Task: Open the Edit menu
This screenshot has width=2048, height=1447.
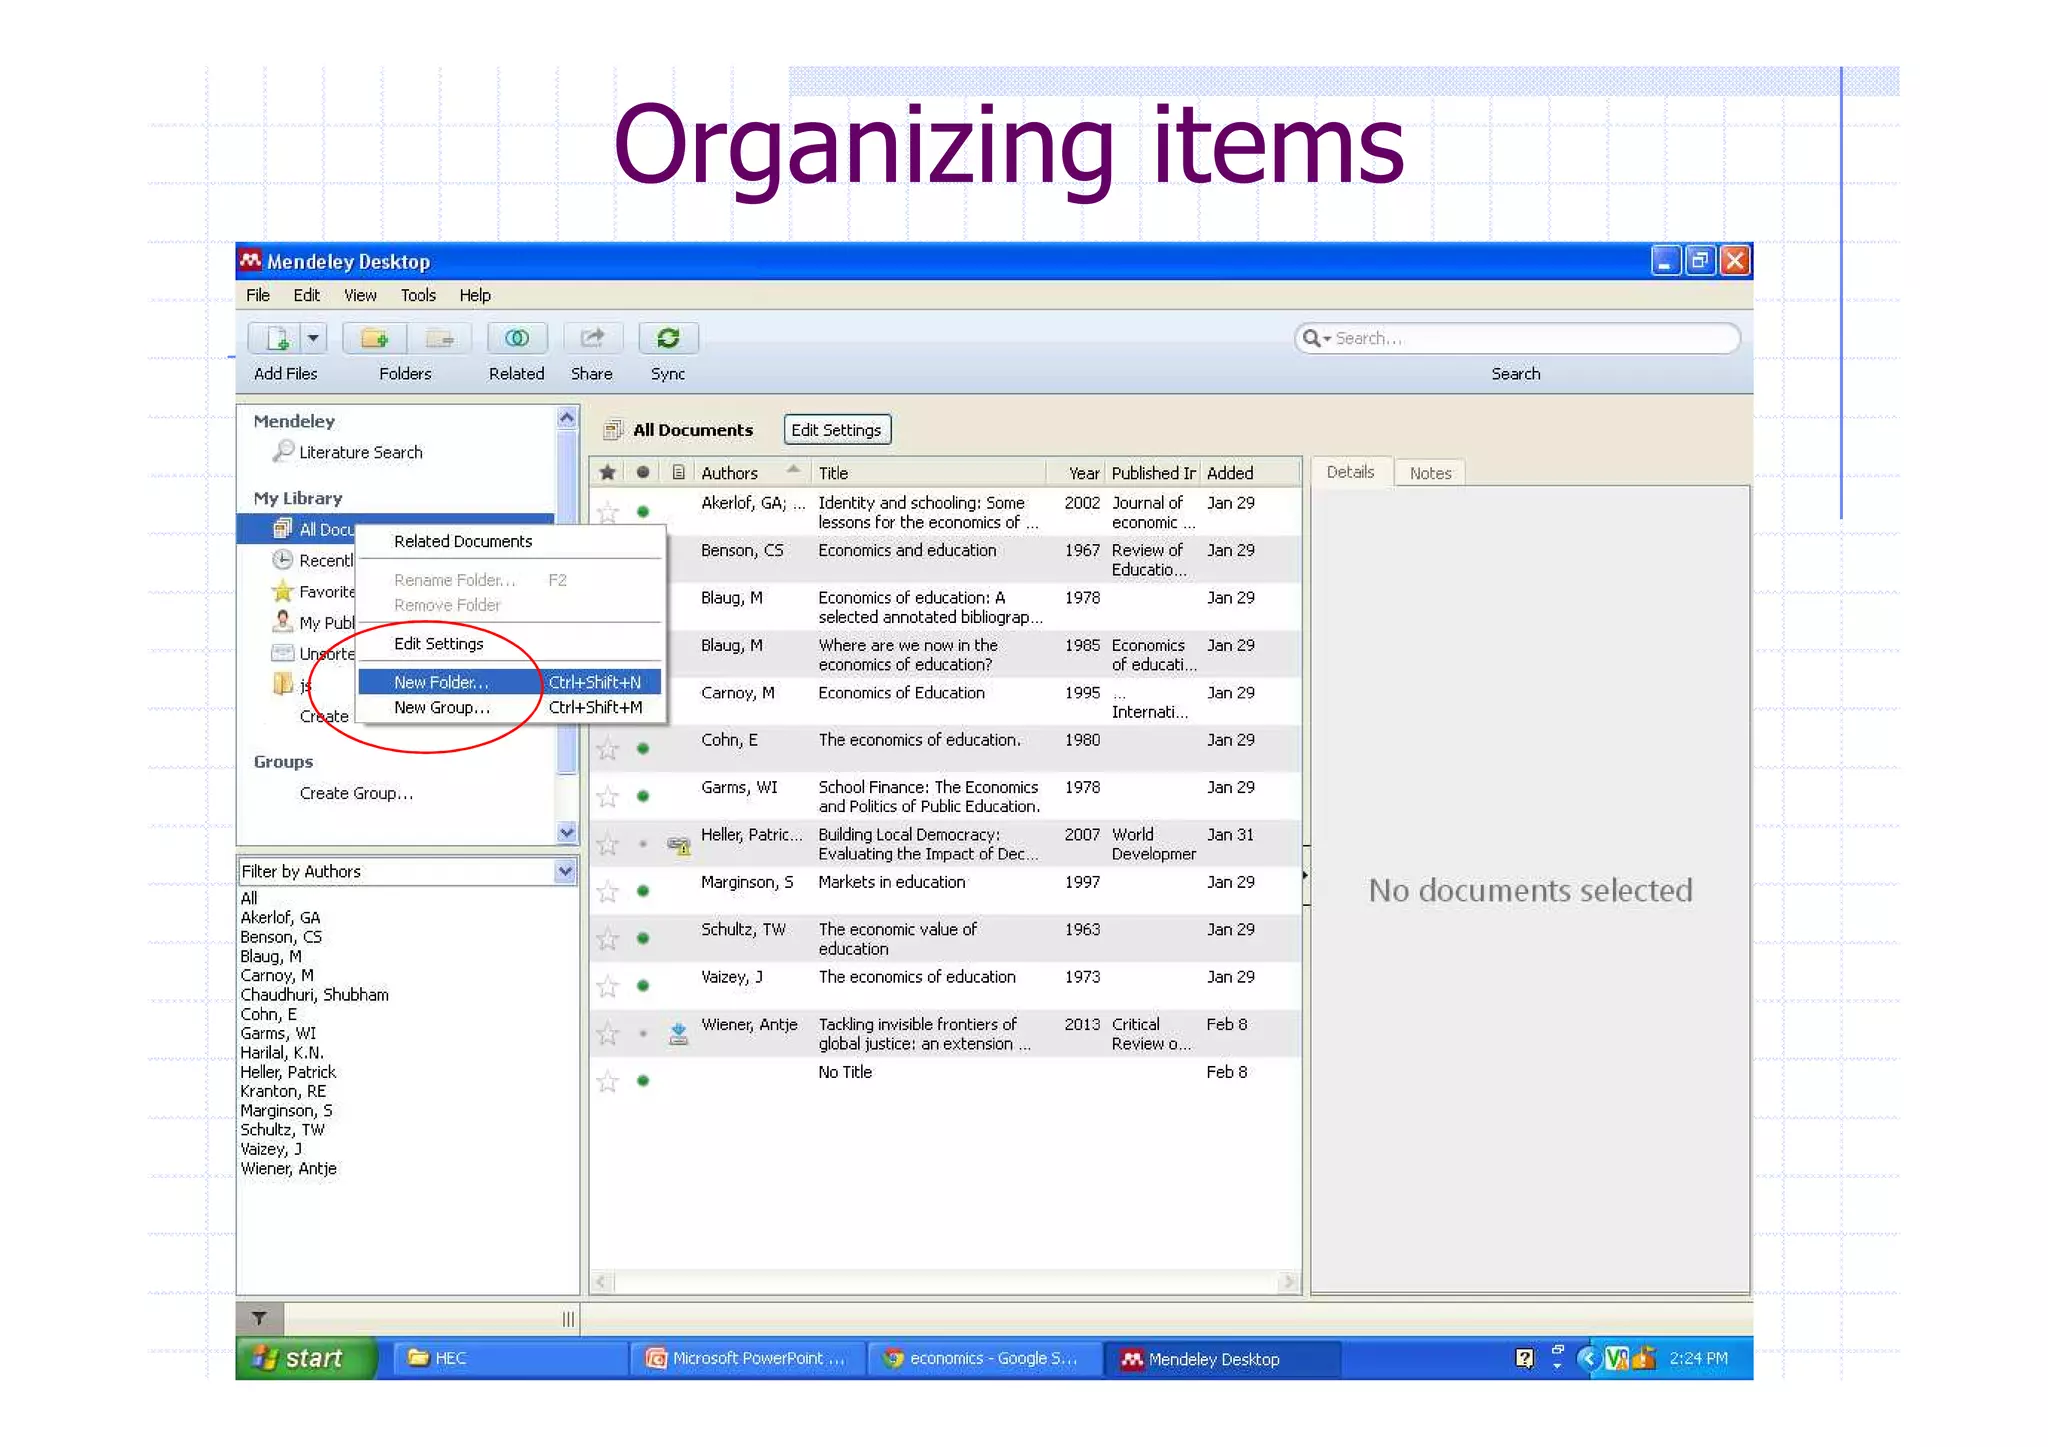Action: pos(306,295)
